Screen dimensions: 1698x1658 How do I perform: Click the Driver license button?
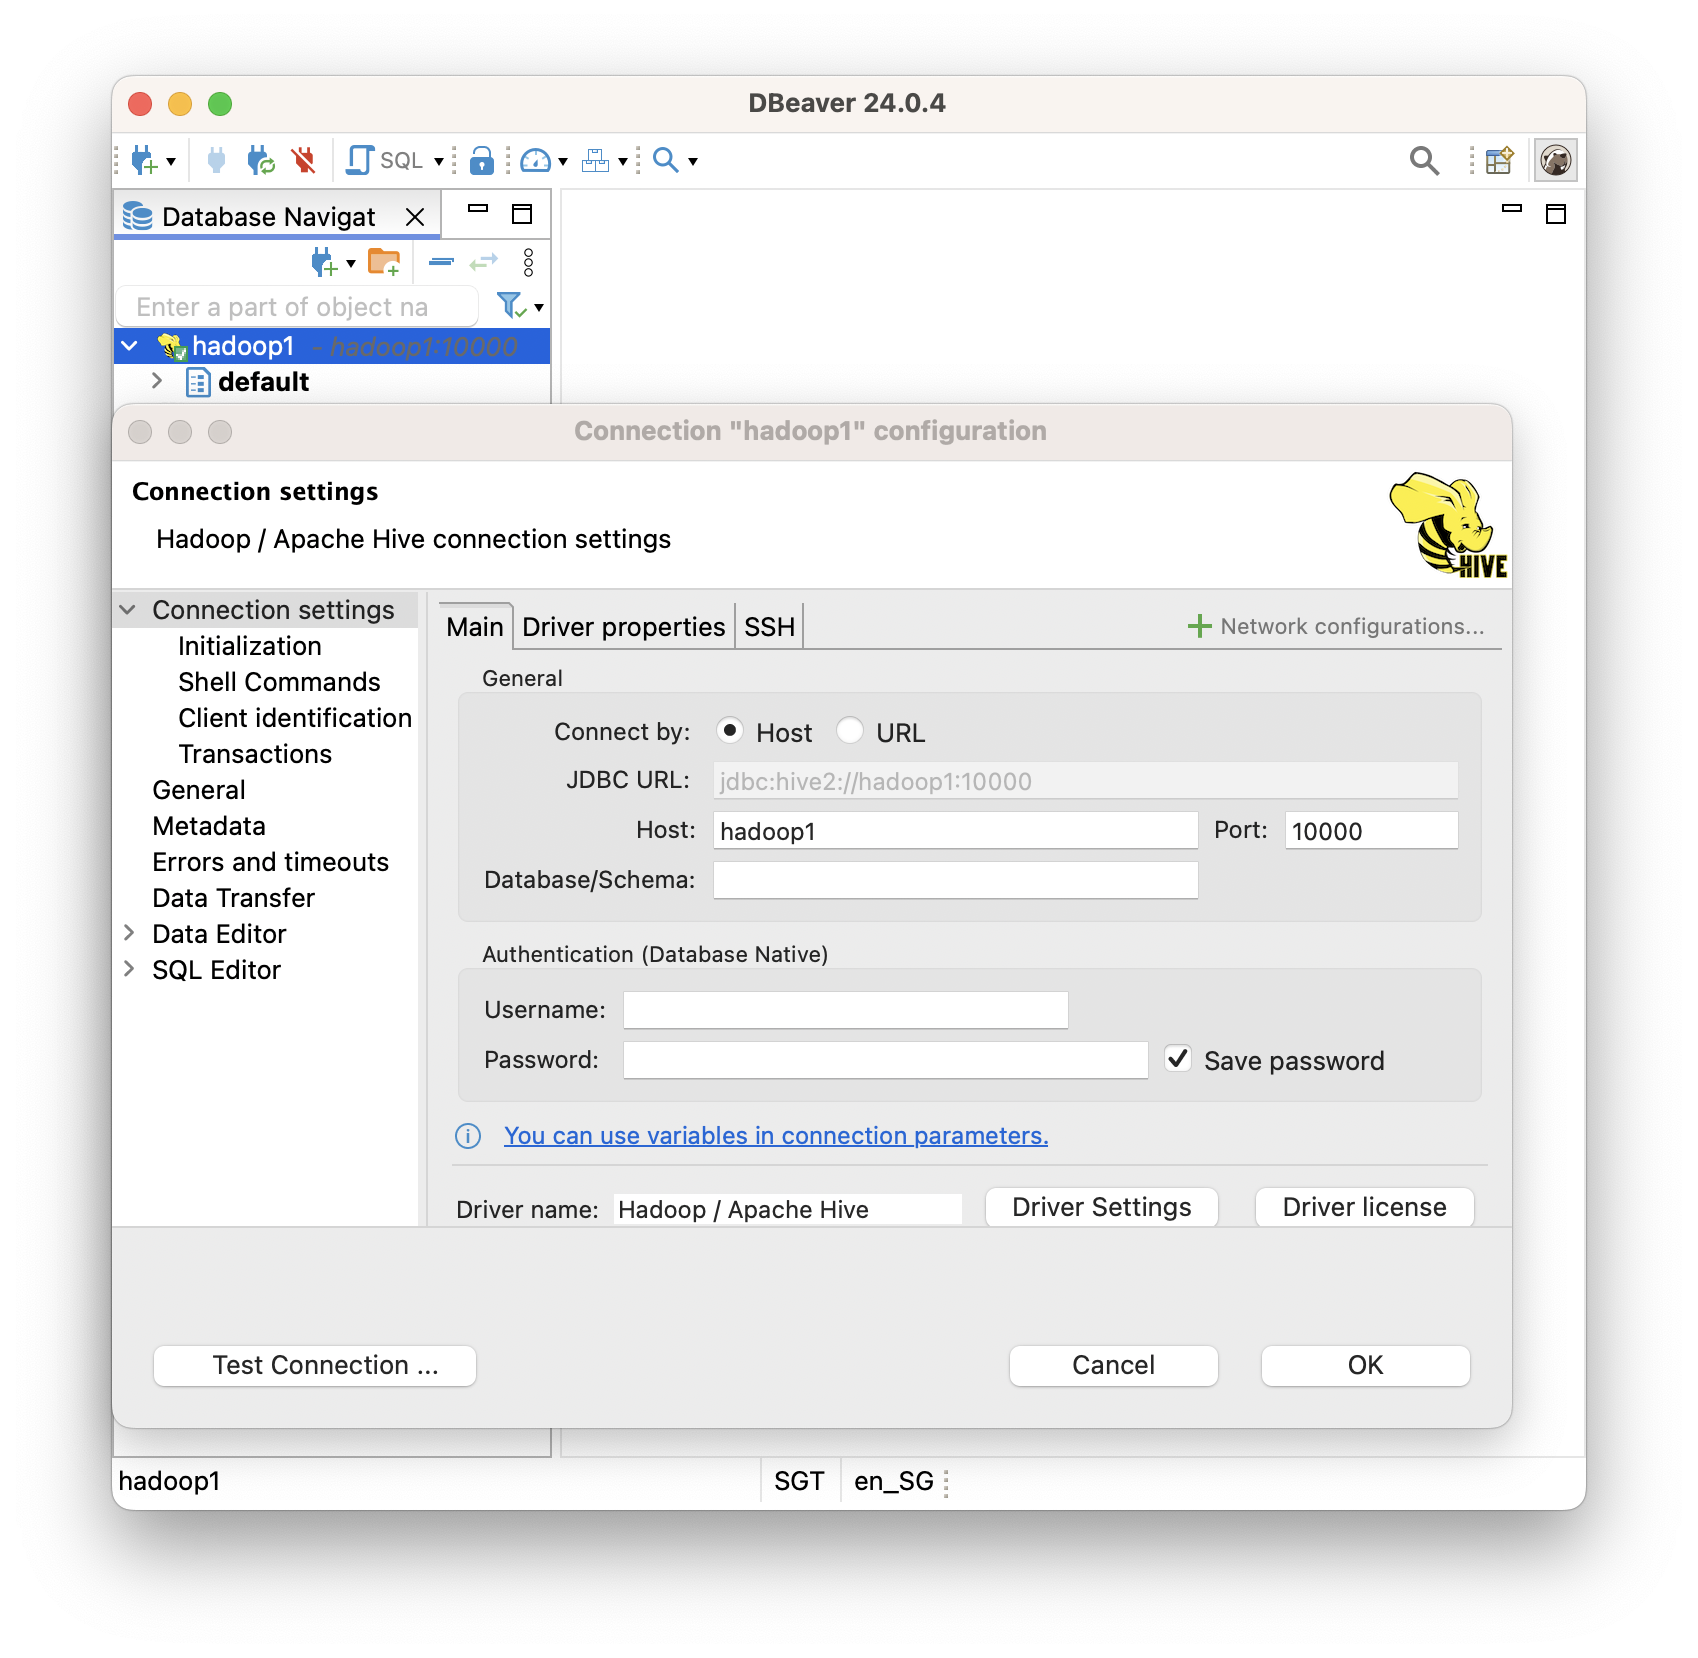pos(1364,1207)
